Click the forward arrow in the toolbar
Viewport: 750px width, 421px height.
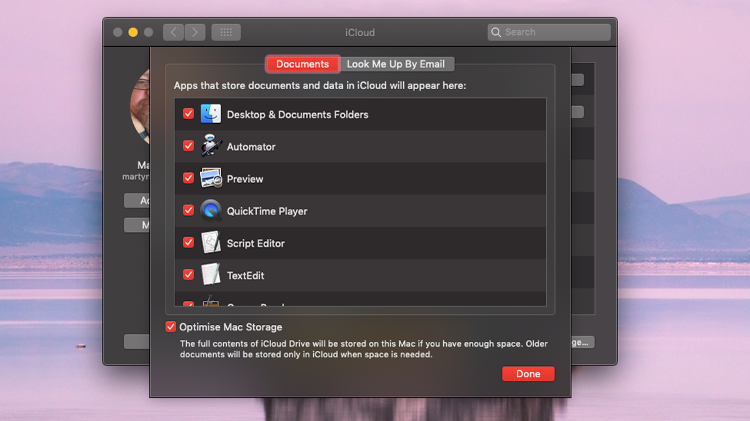(195, 33)
